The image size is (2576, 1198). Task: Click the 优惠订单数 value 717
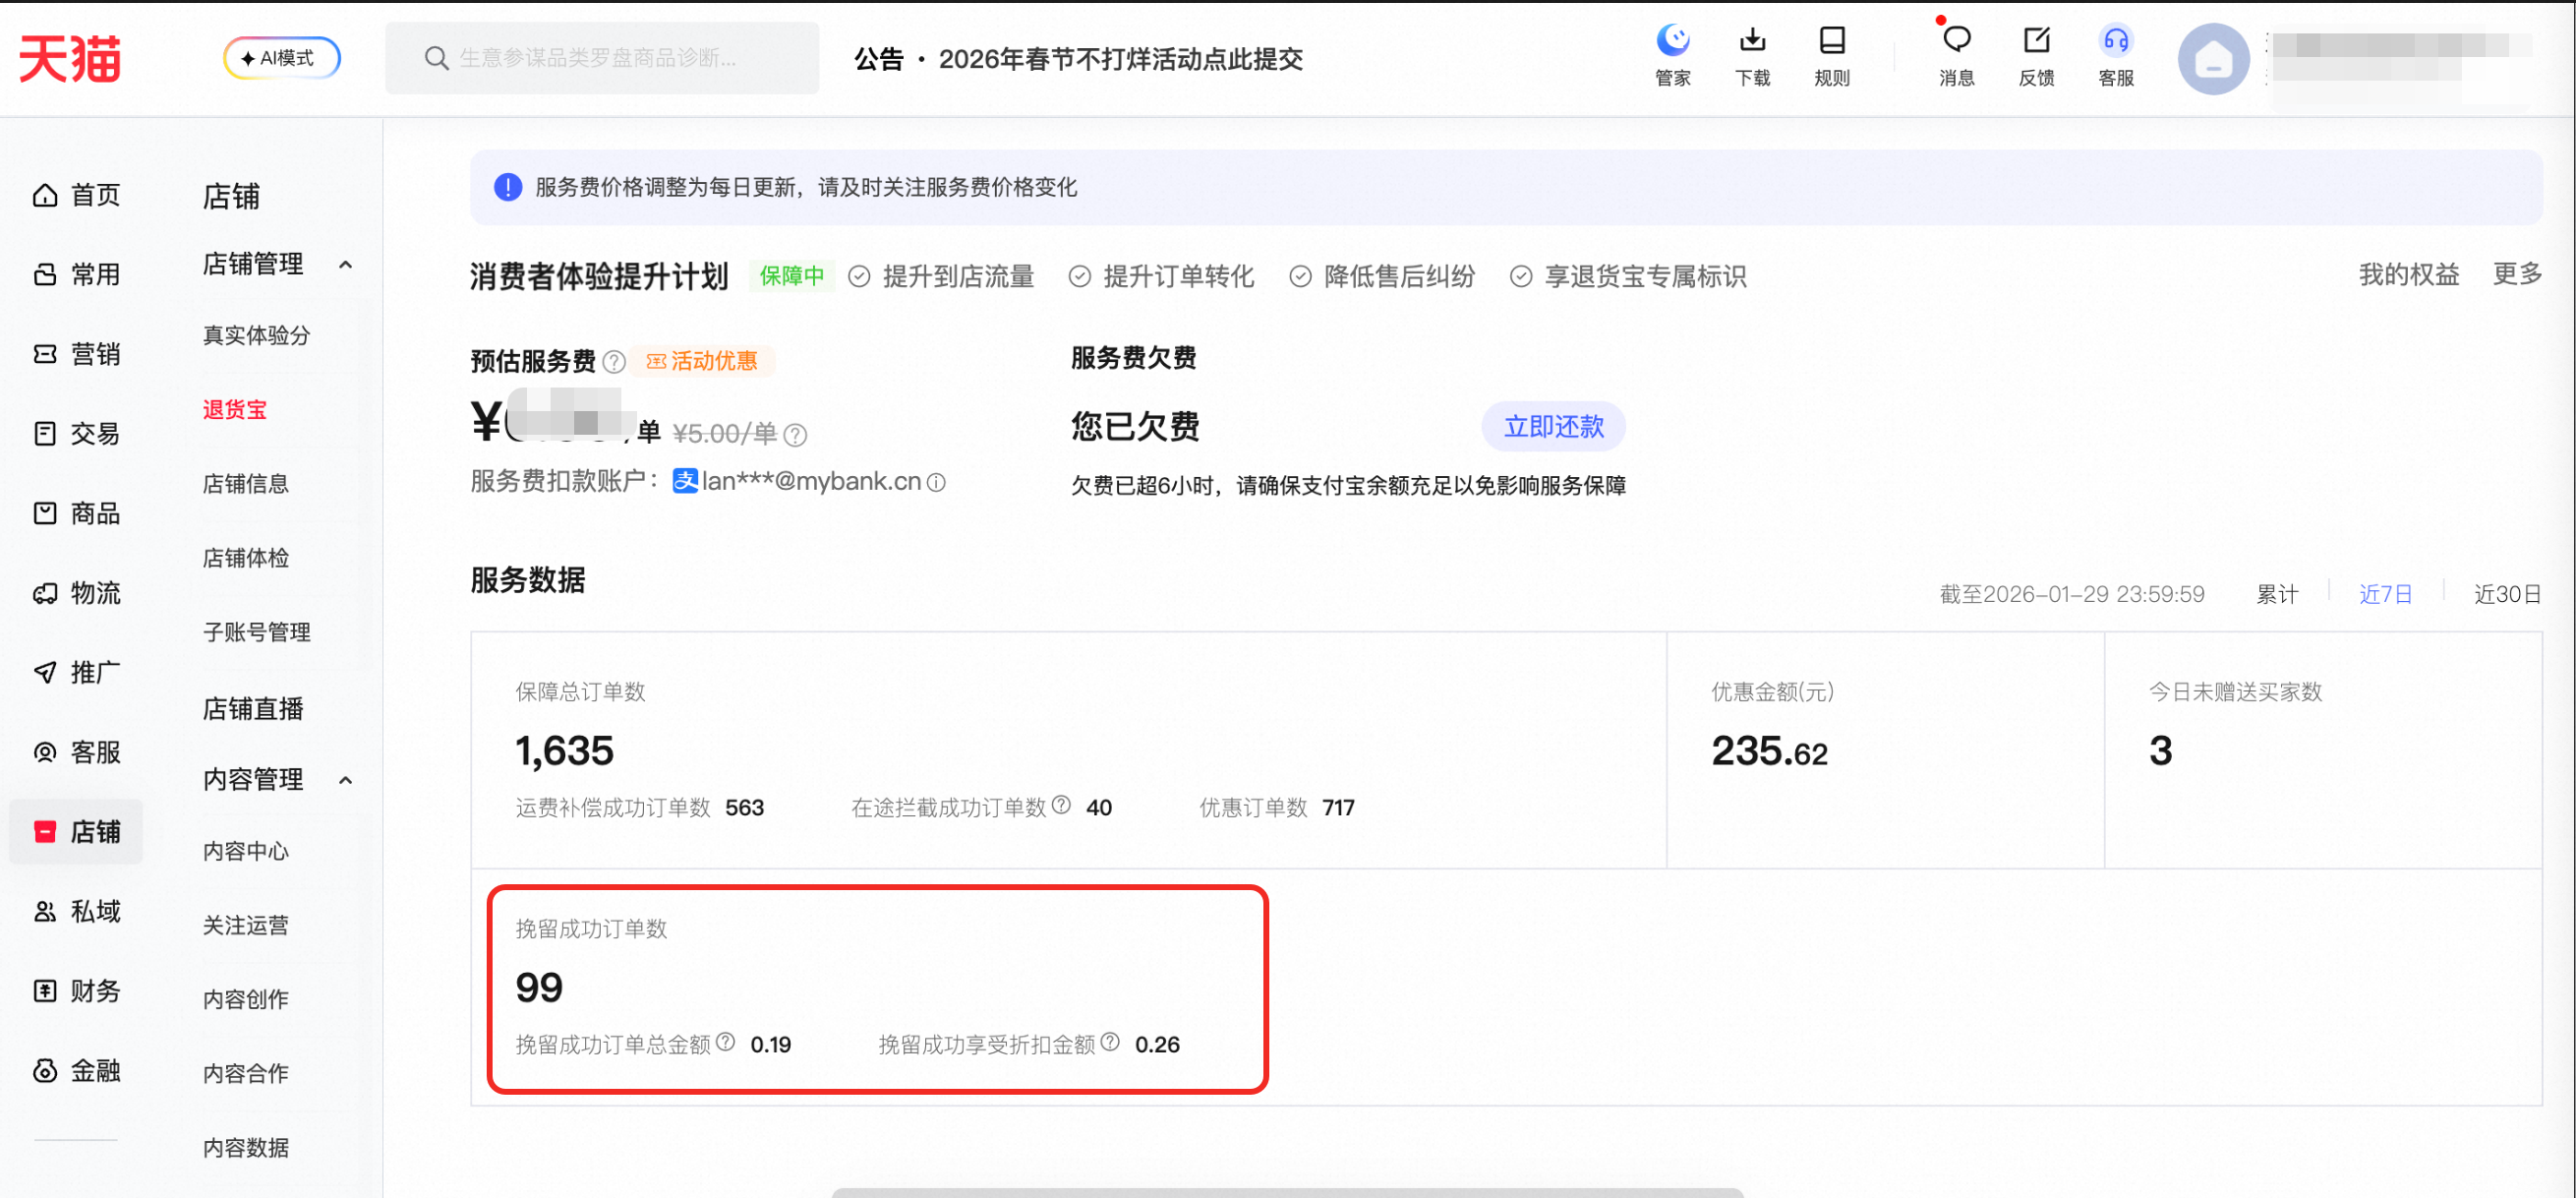(1338, 808)
